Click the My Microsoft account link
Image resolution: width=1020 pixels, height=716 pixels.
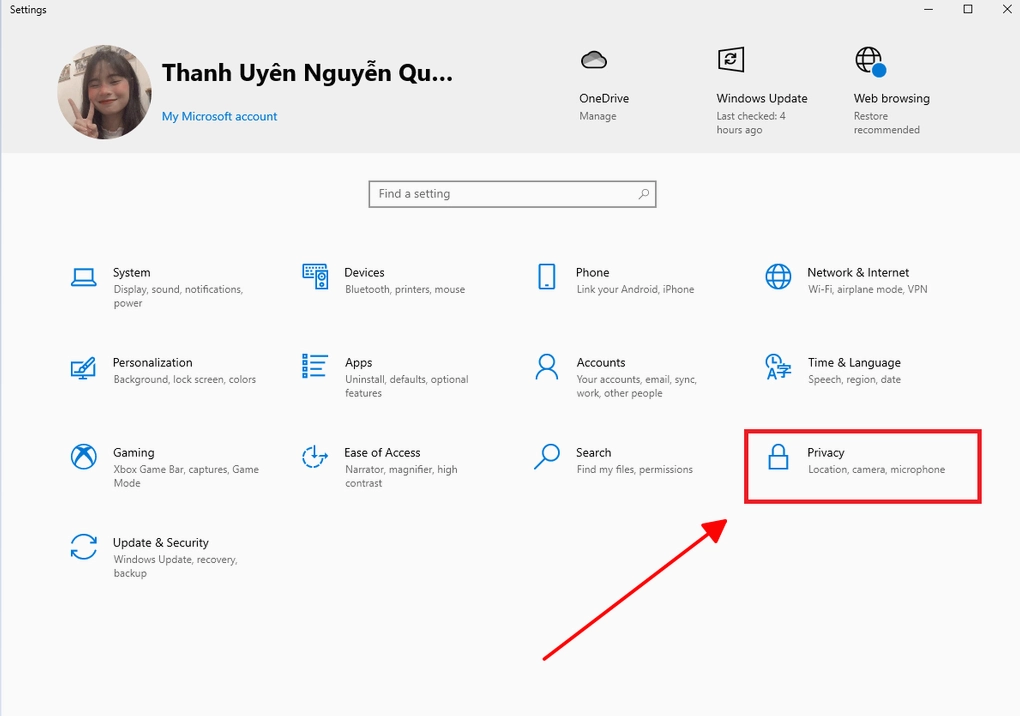(x=219, y=117)
